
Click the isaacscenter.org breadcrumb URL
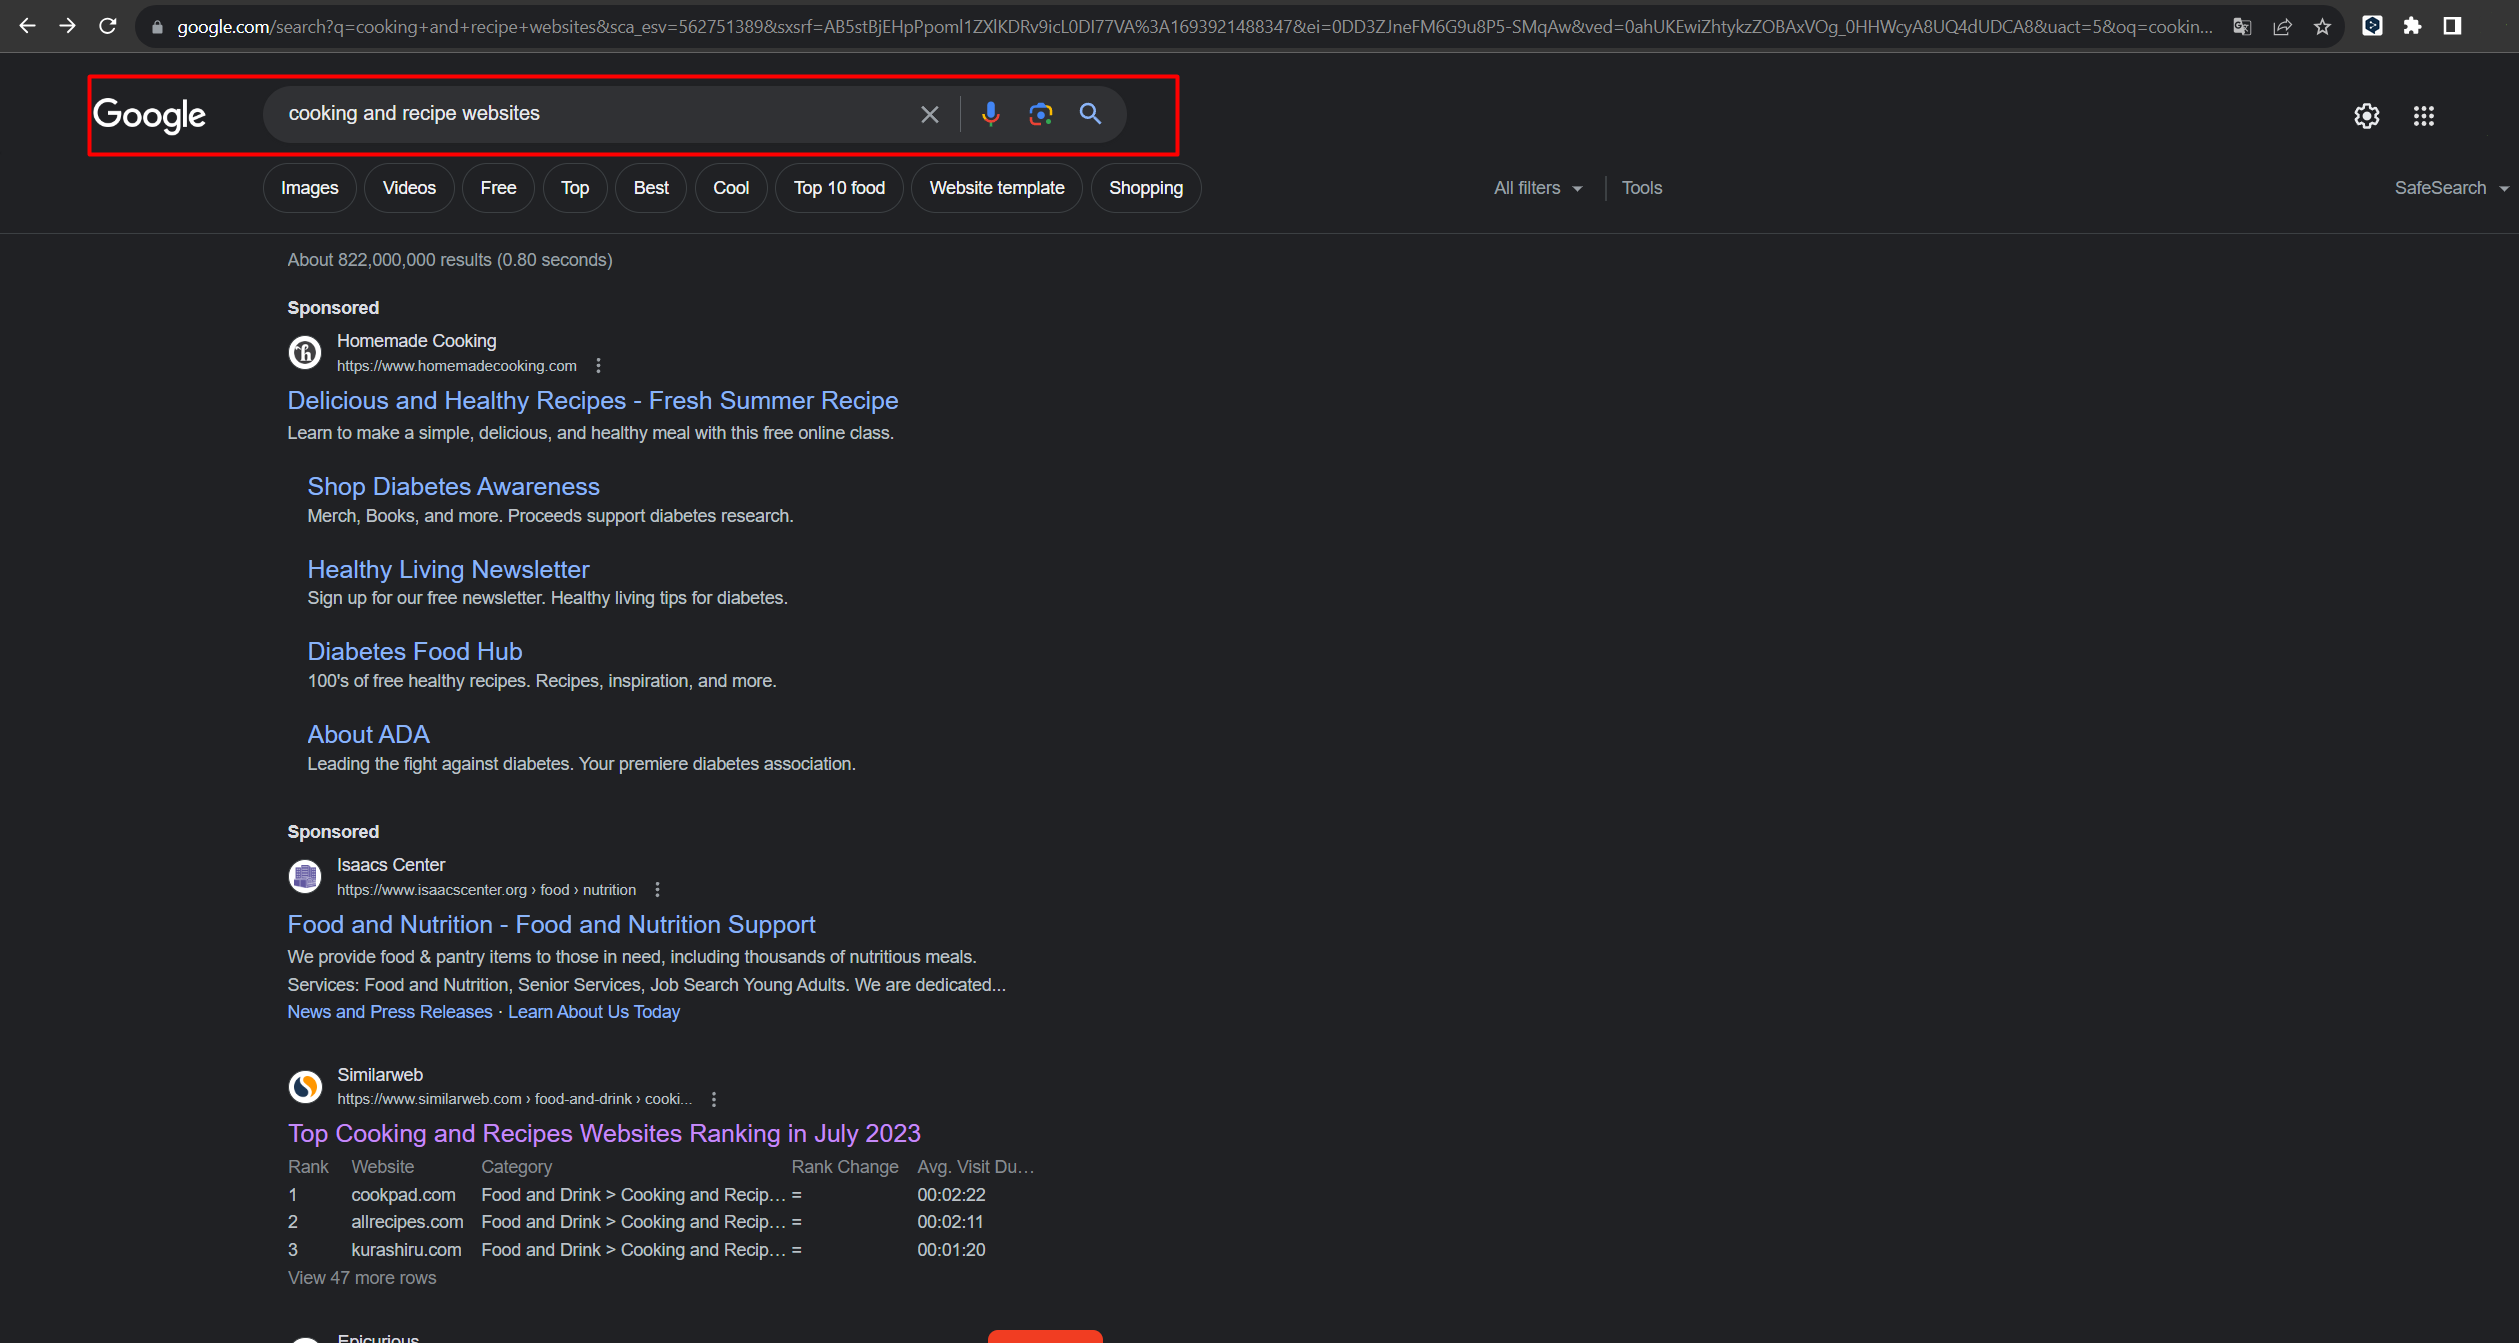click(486, 890)
